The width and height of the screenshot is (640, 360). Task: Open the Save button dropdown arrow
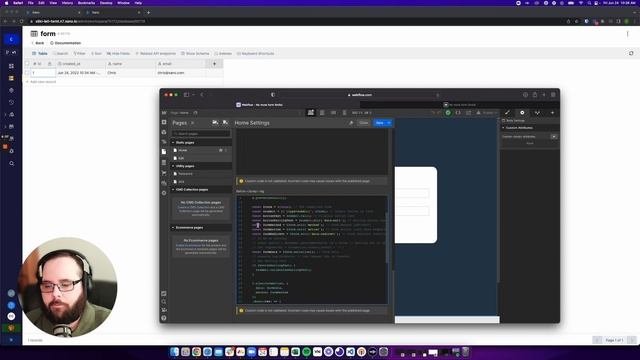coord(389,123)
